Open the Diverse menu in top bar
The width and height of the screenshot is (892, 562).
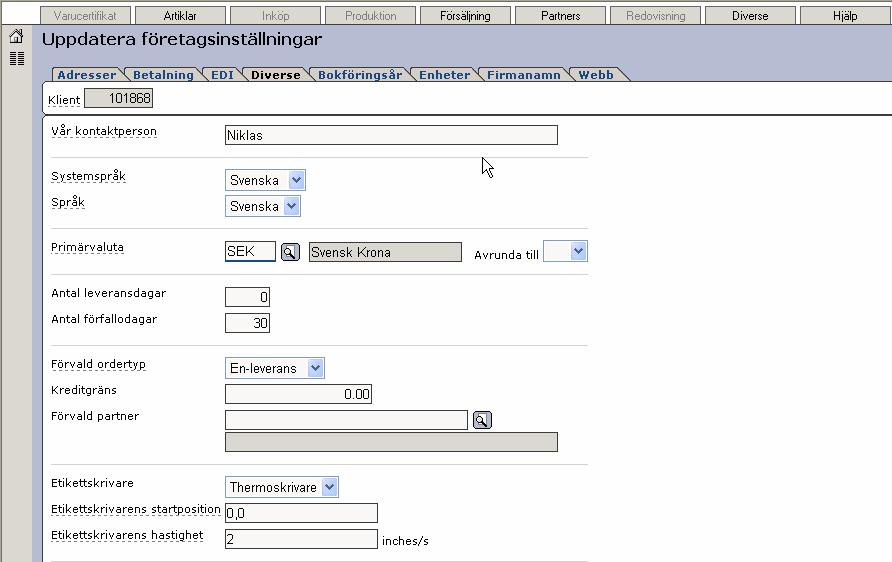(x=750, y=16)
